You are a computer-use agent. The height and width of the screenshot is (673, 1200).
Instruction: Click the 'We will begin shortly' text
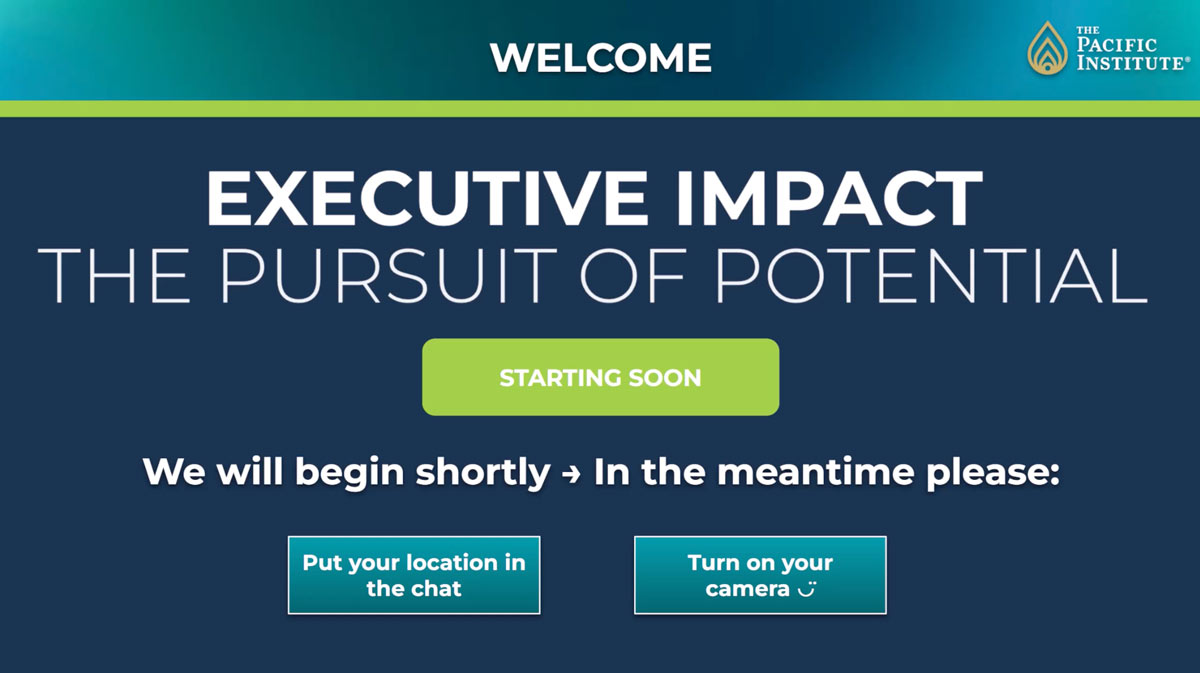[346, 473]
